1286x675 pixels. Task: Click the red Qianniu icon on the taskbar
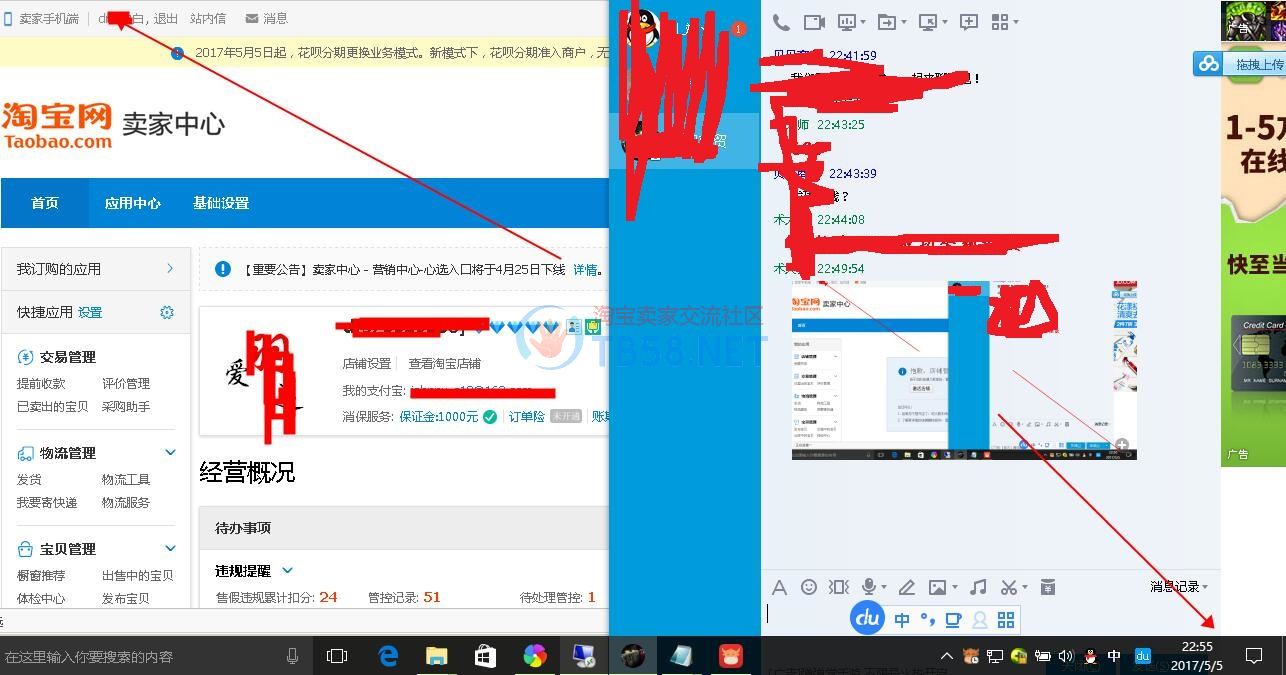pos(731,656)
